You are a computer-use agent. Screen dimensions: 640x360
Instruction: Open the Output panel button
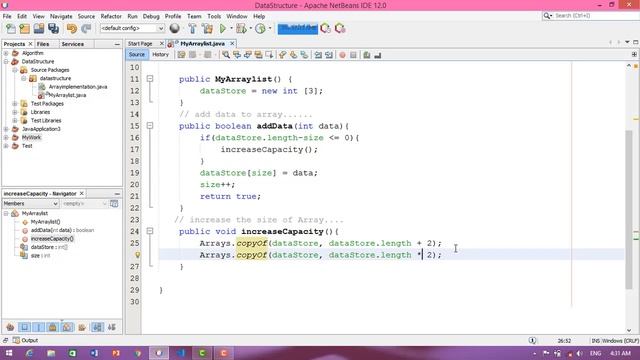pos(25,340)
